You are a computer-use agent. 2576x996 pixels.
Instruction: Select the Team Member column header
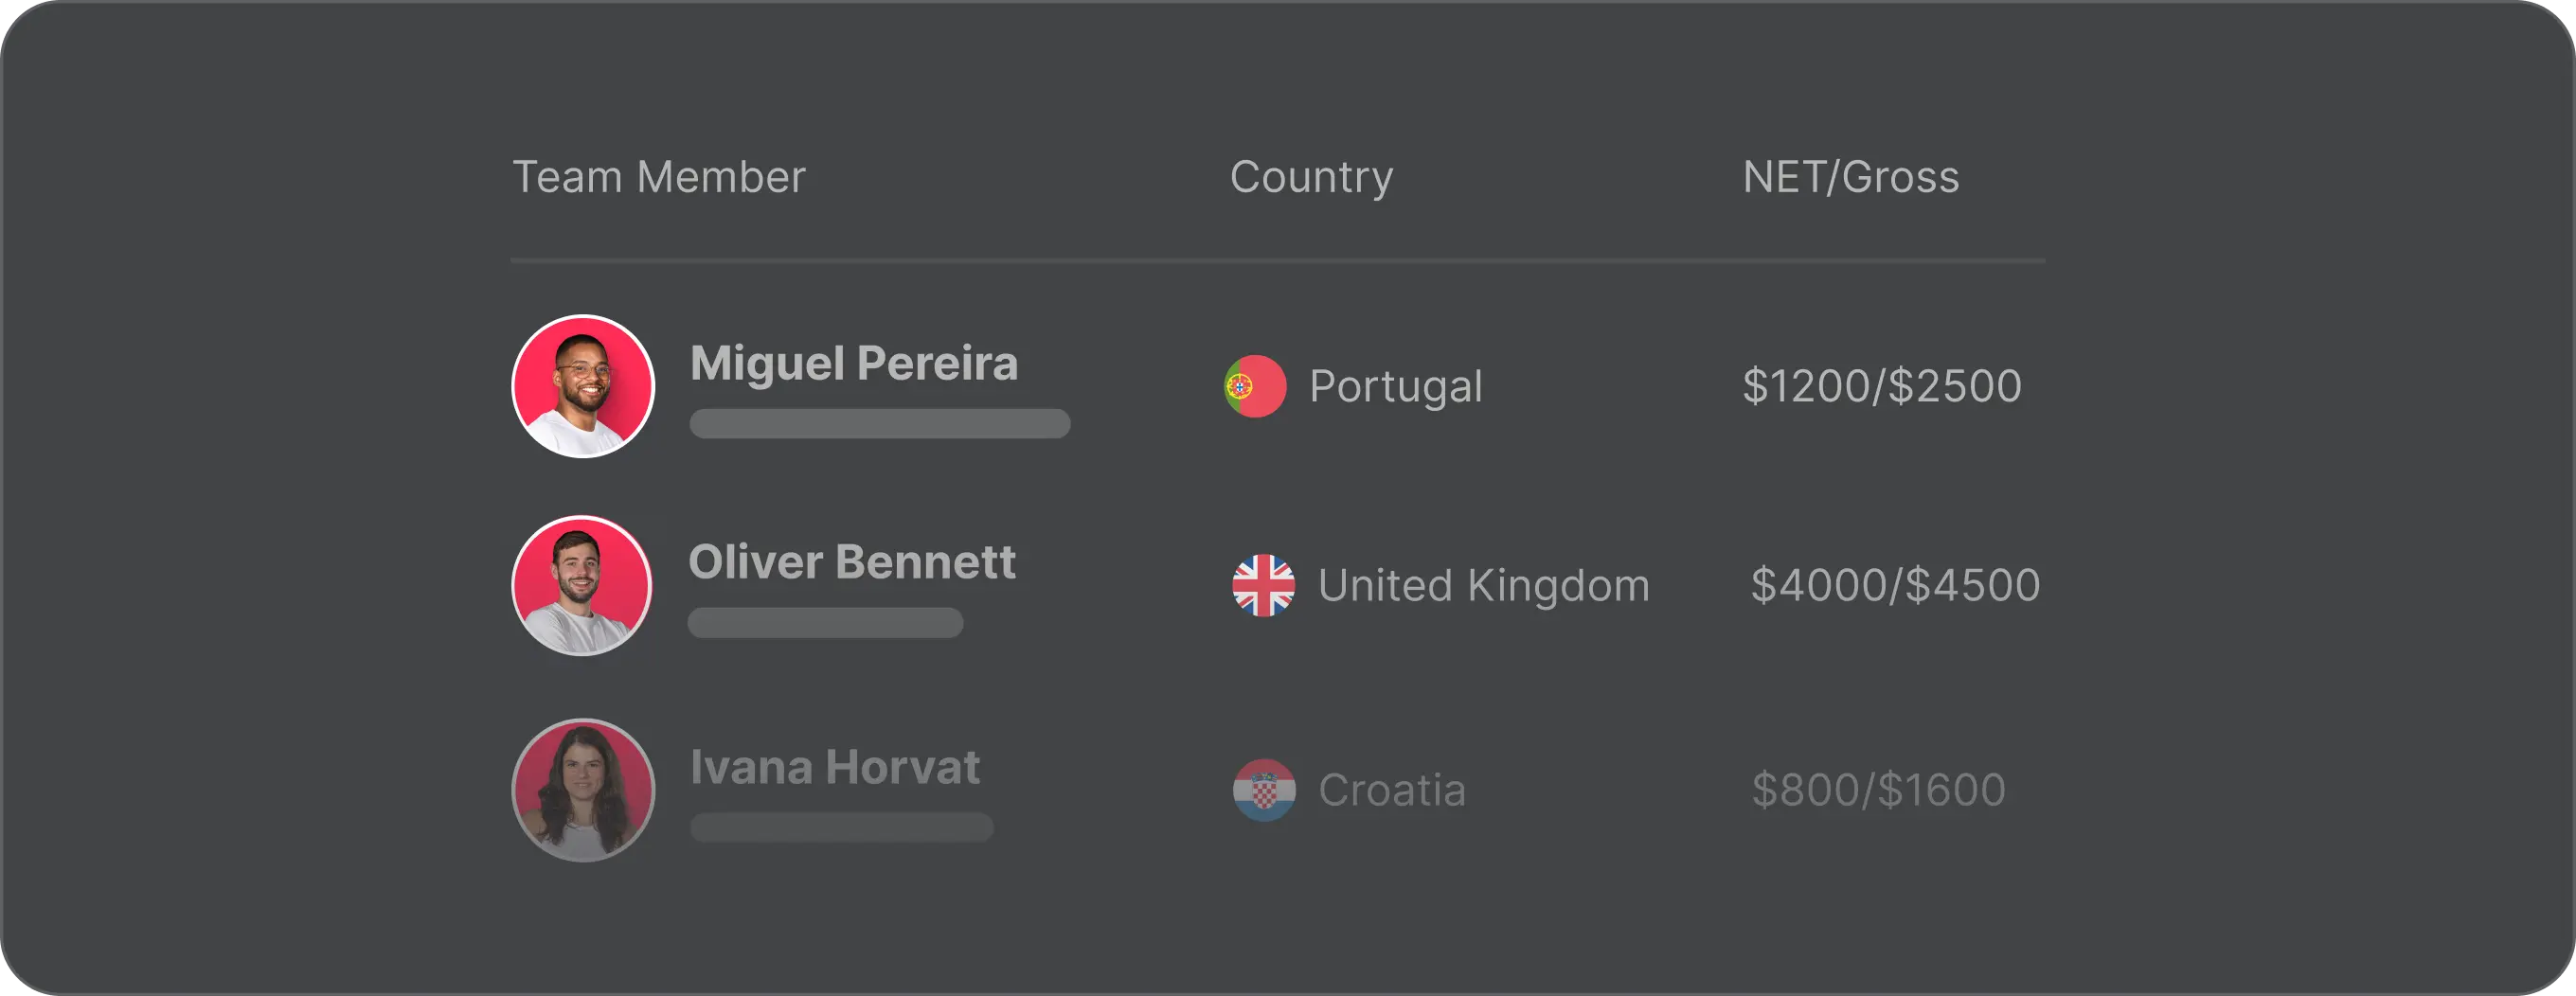[659, 178]
